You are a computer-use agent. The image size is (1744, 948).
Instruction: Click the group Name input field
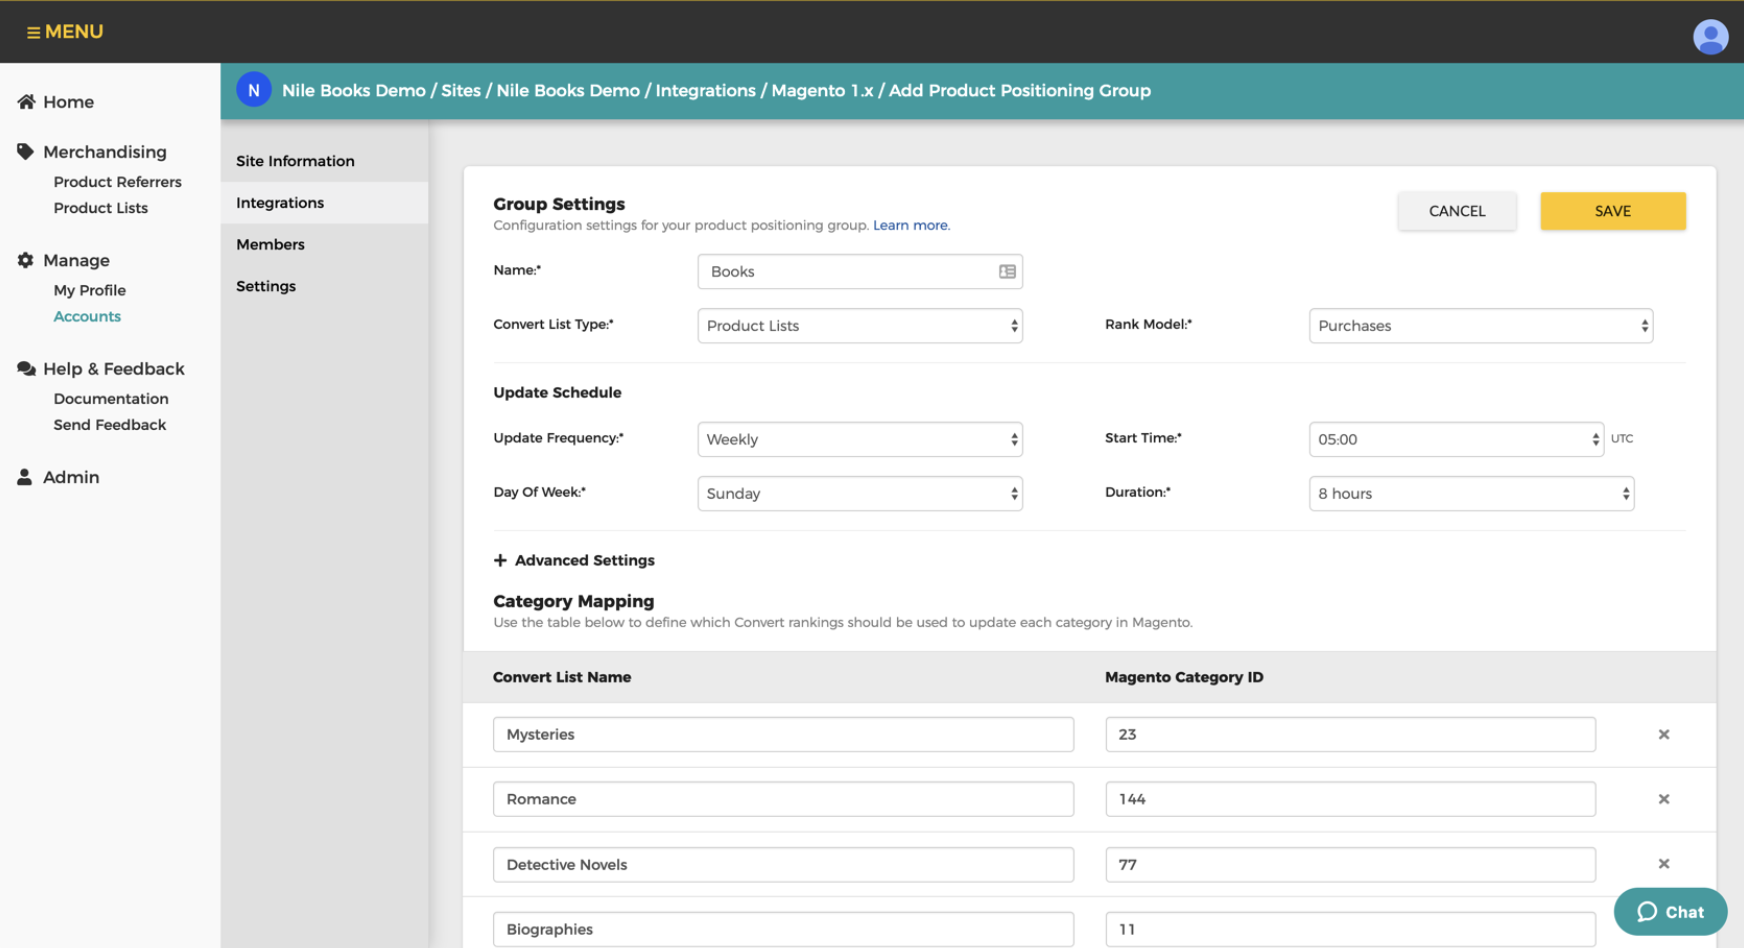(850, 272)
